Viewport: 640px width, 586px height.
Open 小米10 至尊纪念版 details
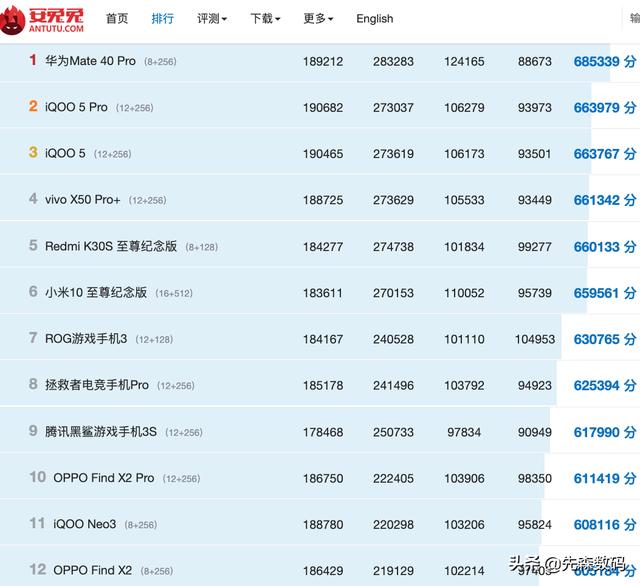click(95, 293)
